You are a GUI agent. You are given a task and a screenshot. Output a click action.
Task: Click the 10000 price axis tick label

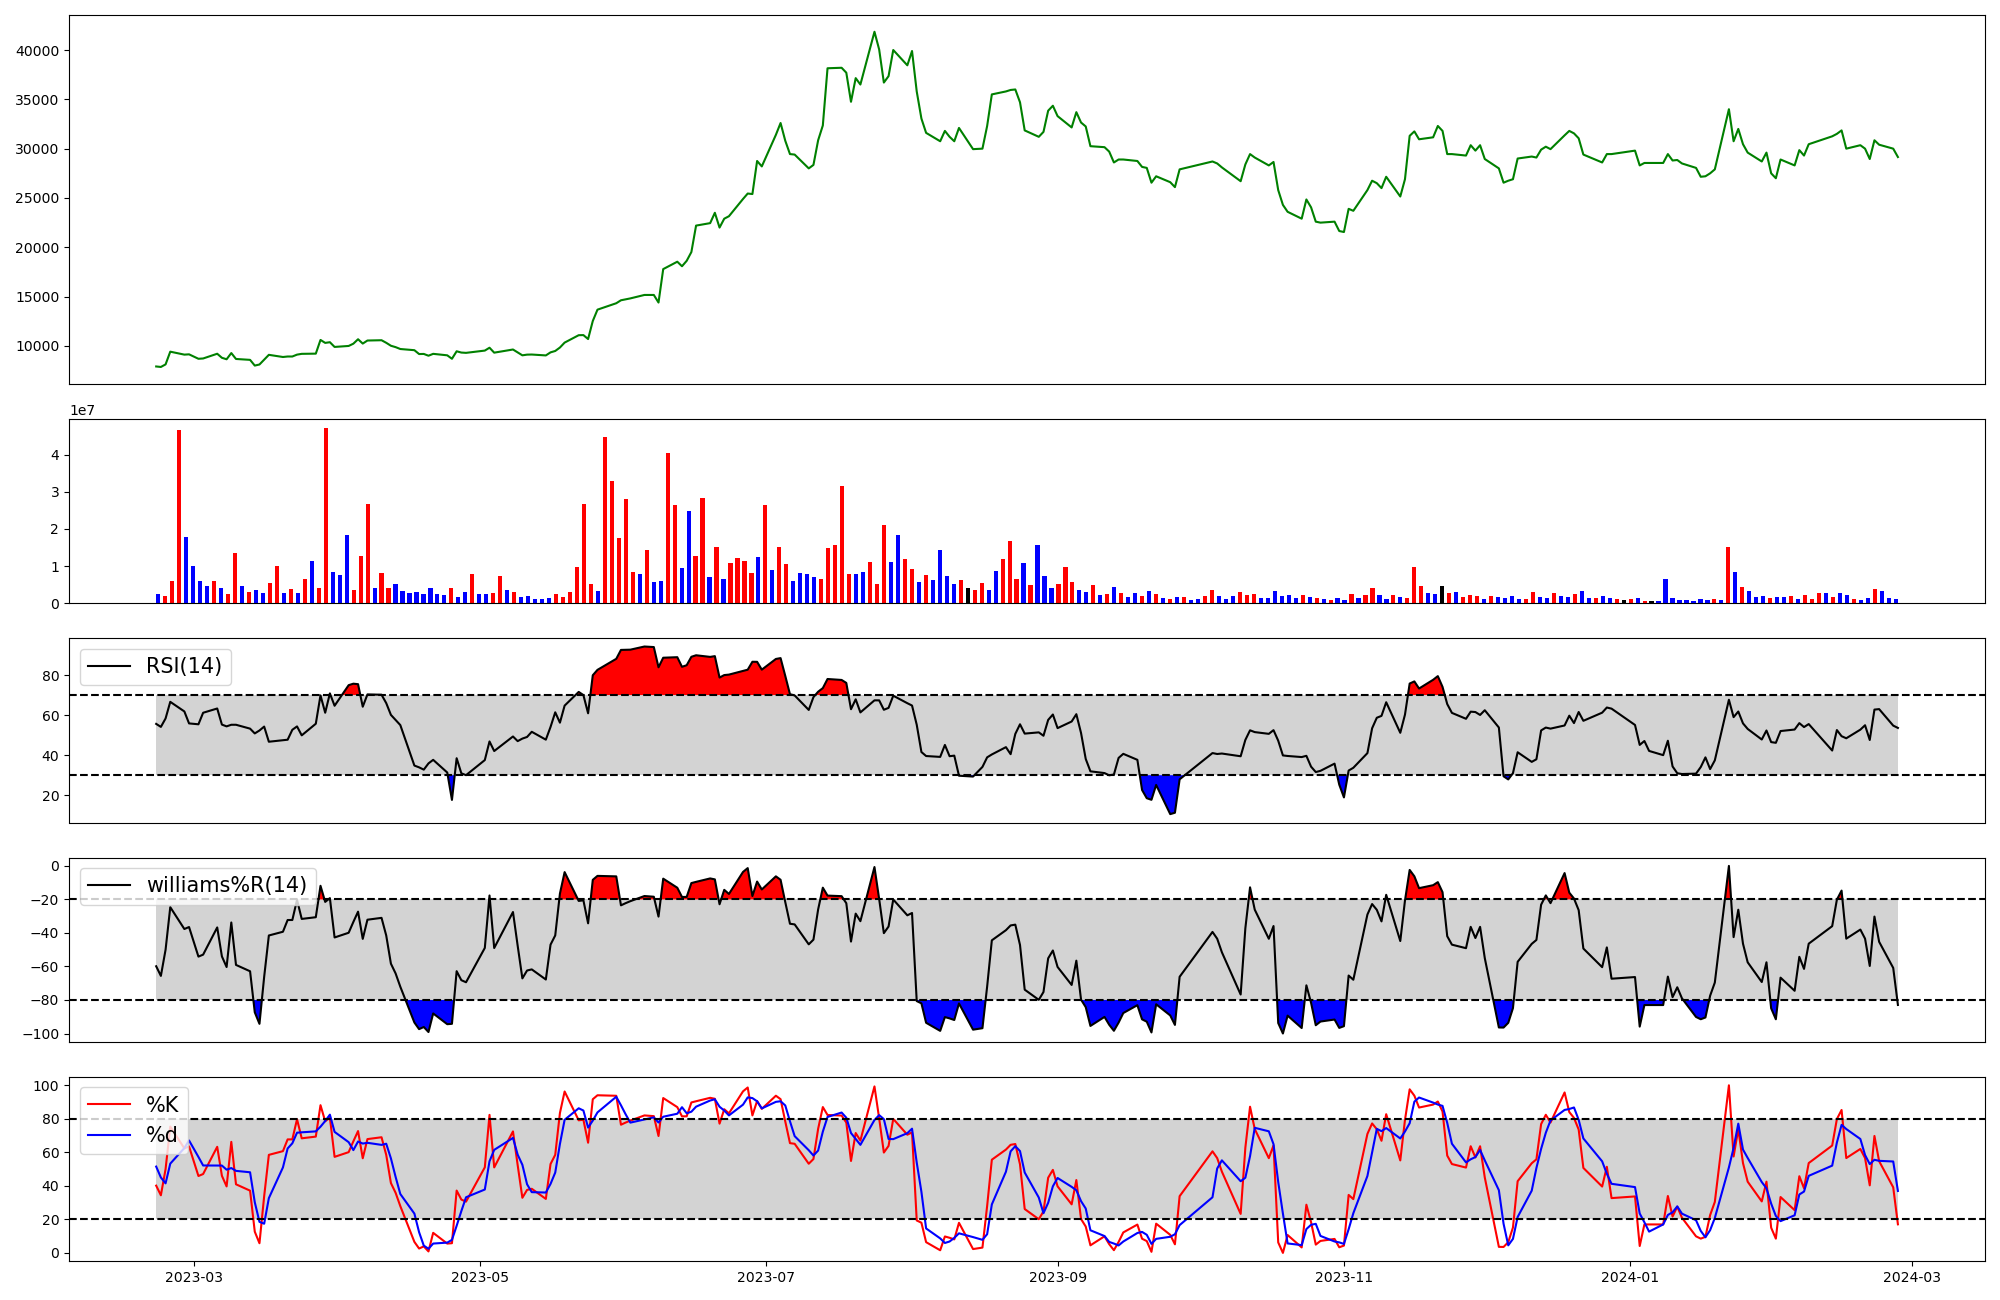pyautogui.click(x=38, y=347)
